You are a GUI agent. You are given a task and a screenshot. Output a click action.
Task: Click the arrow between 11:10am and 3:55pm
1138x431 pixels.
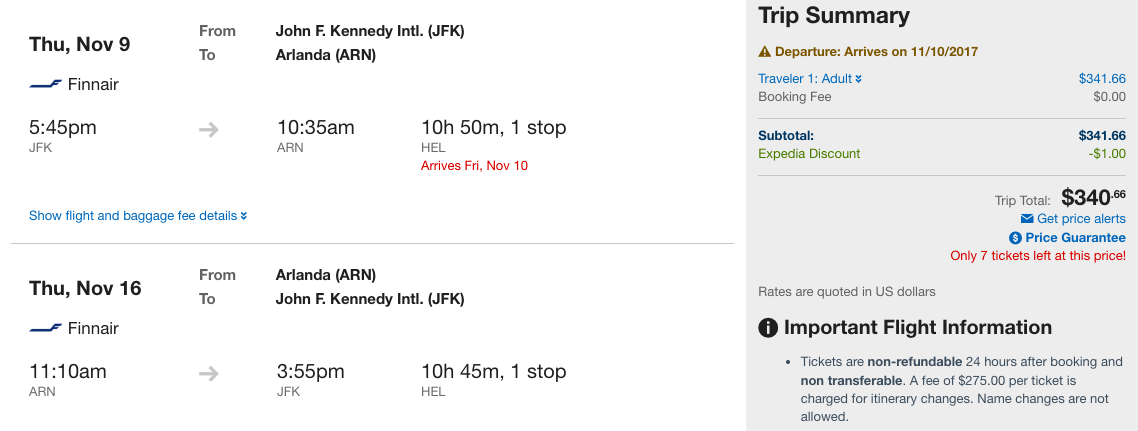pyautogui.click(x=208, y=373)
